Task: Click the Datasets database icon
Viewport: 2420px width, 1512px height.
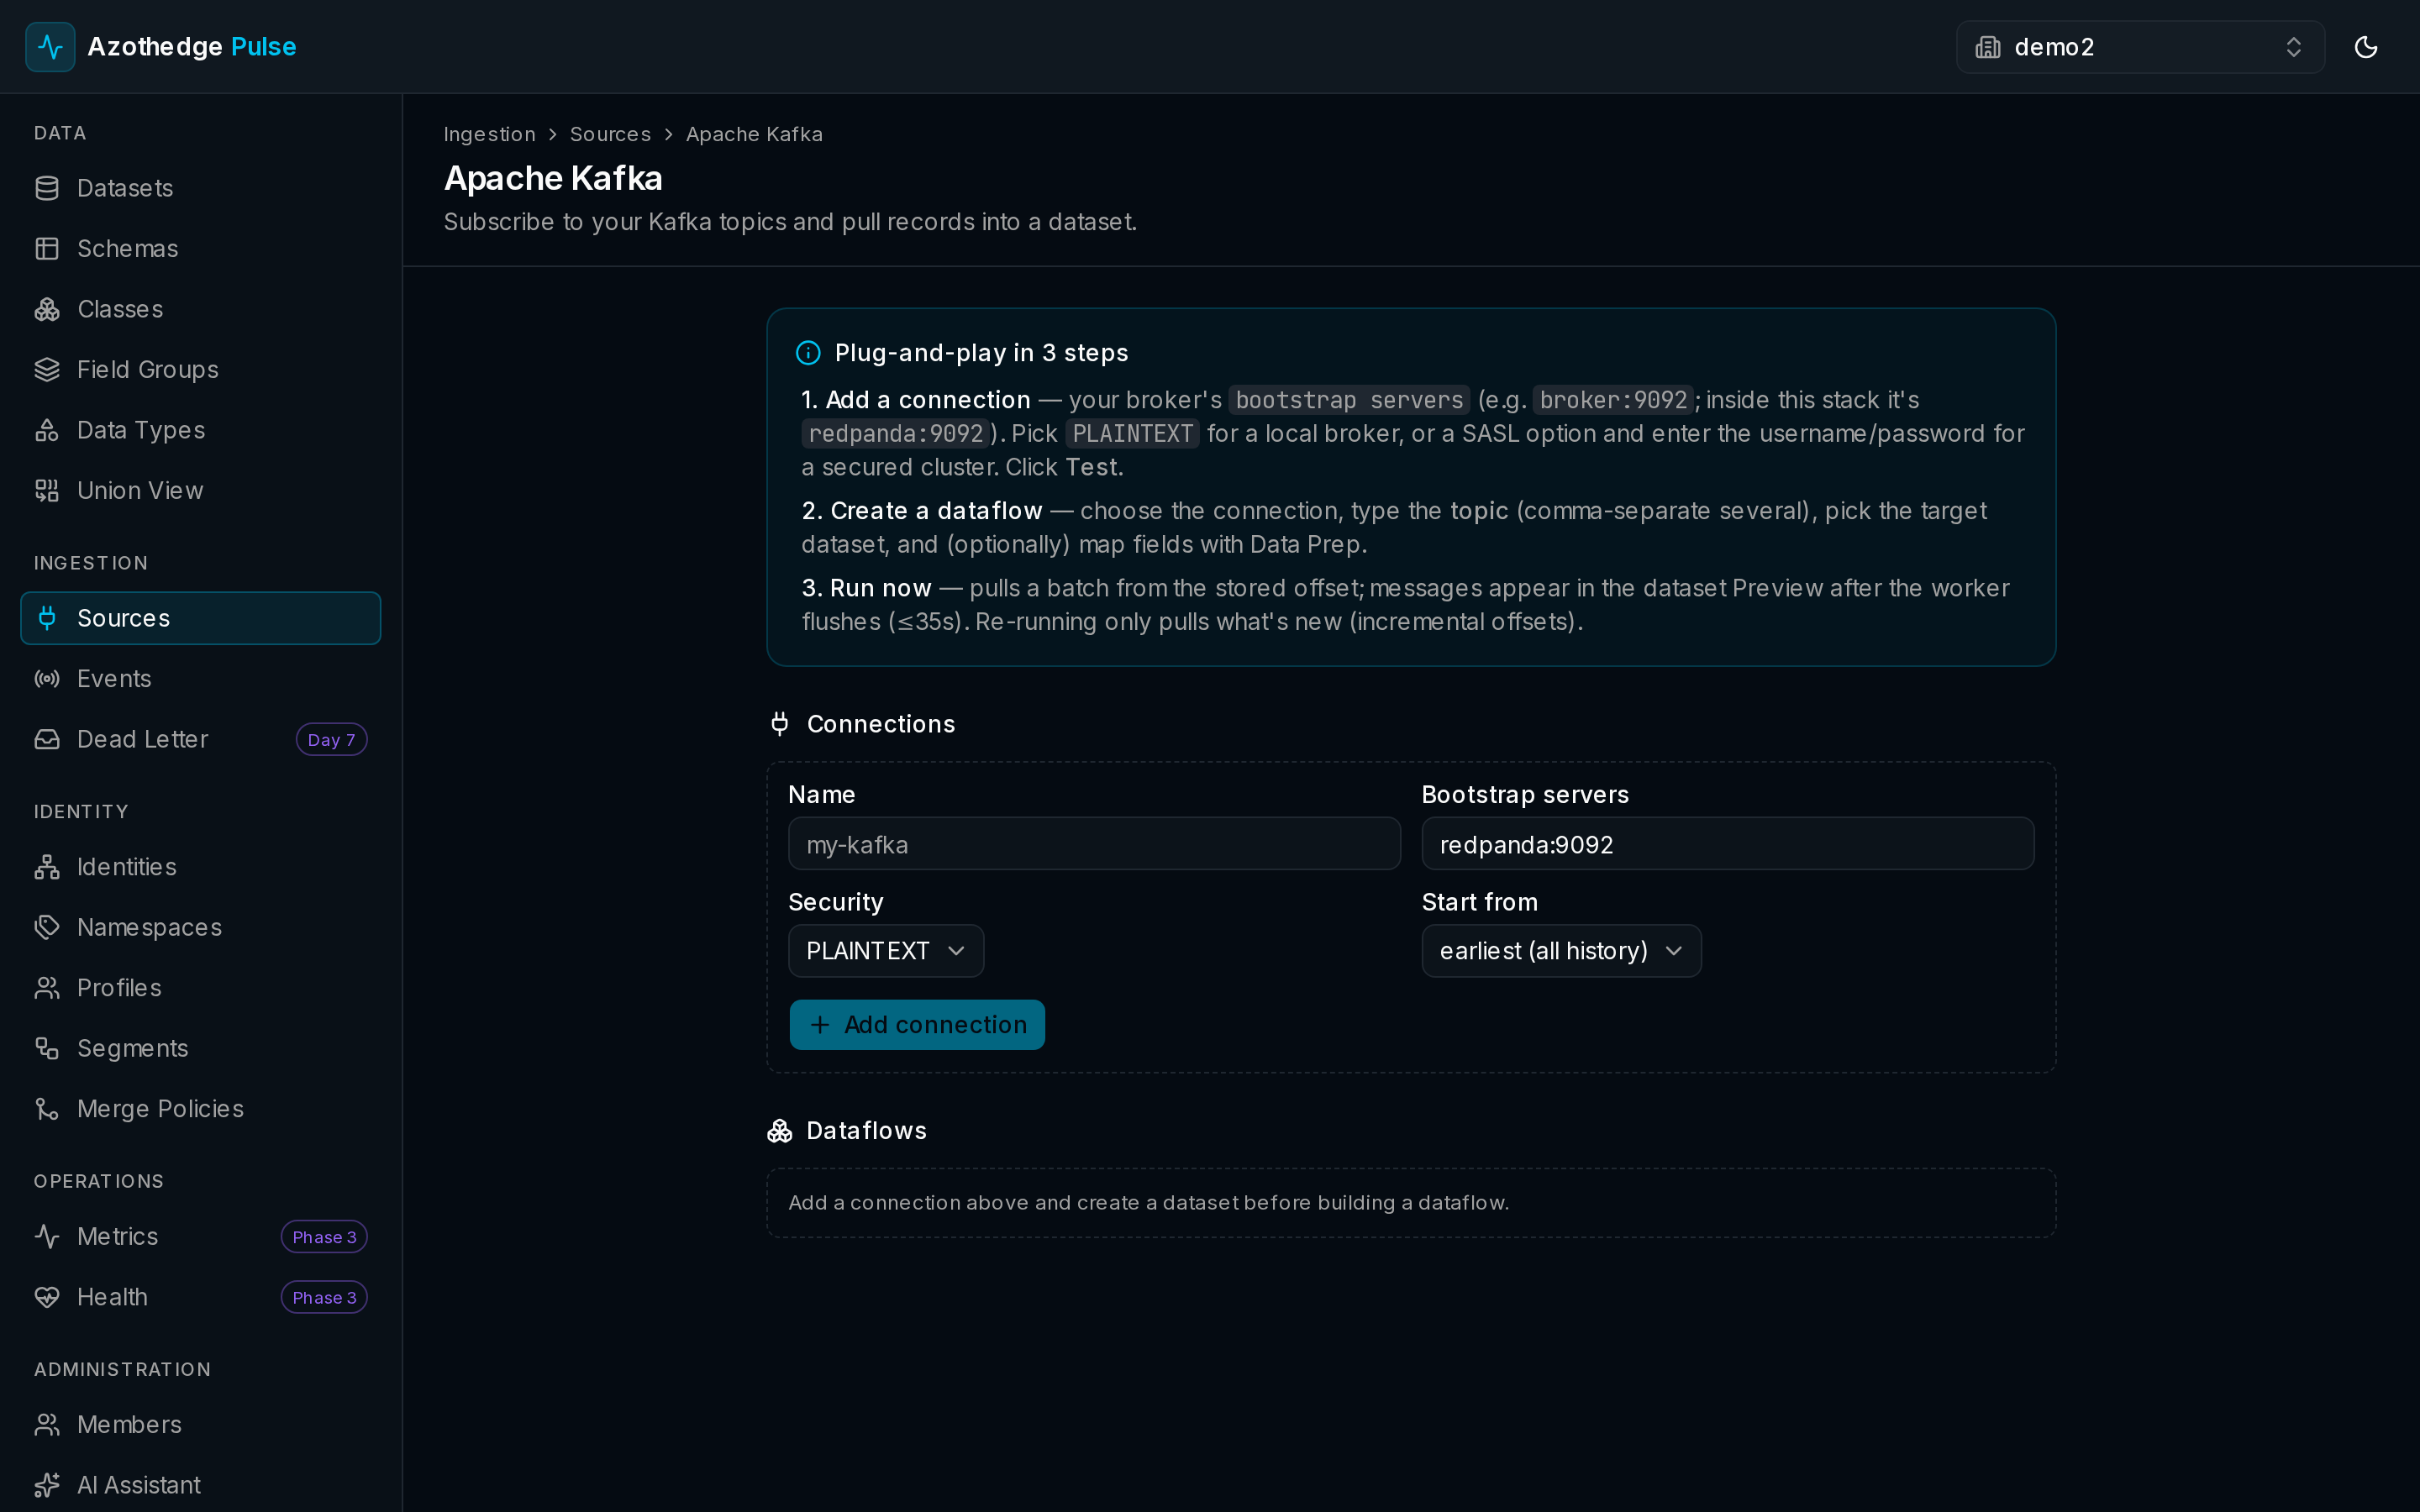Action: (x=47, y=188)
